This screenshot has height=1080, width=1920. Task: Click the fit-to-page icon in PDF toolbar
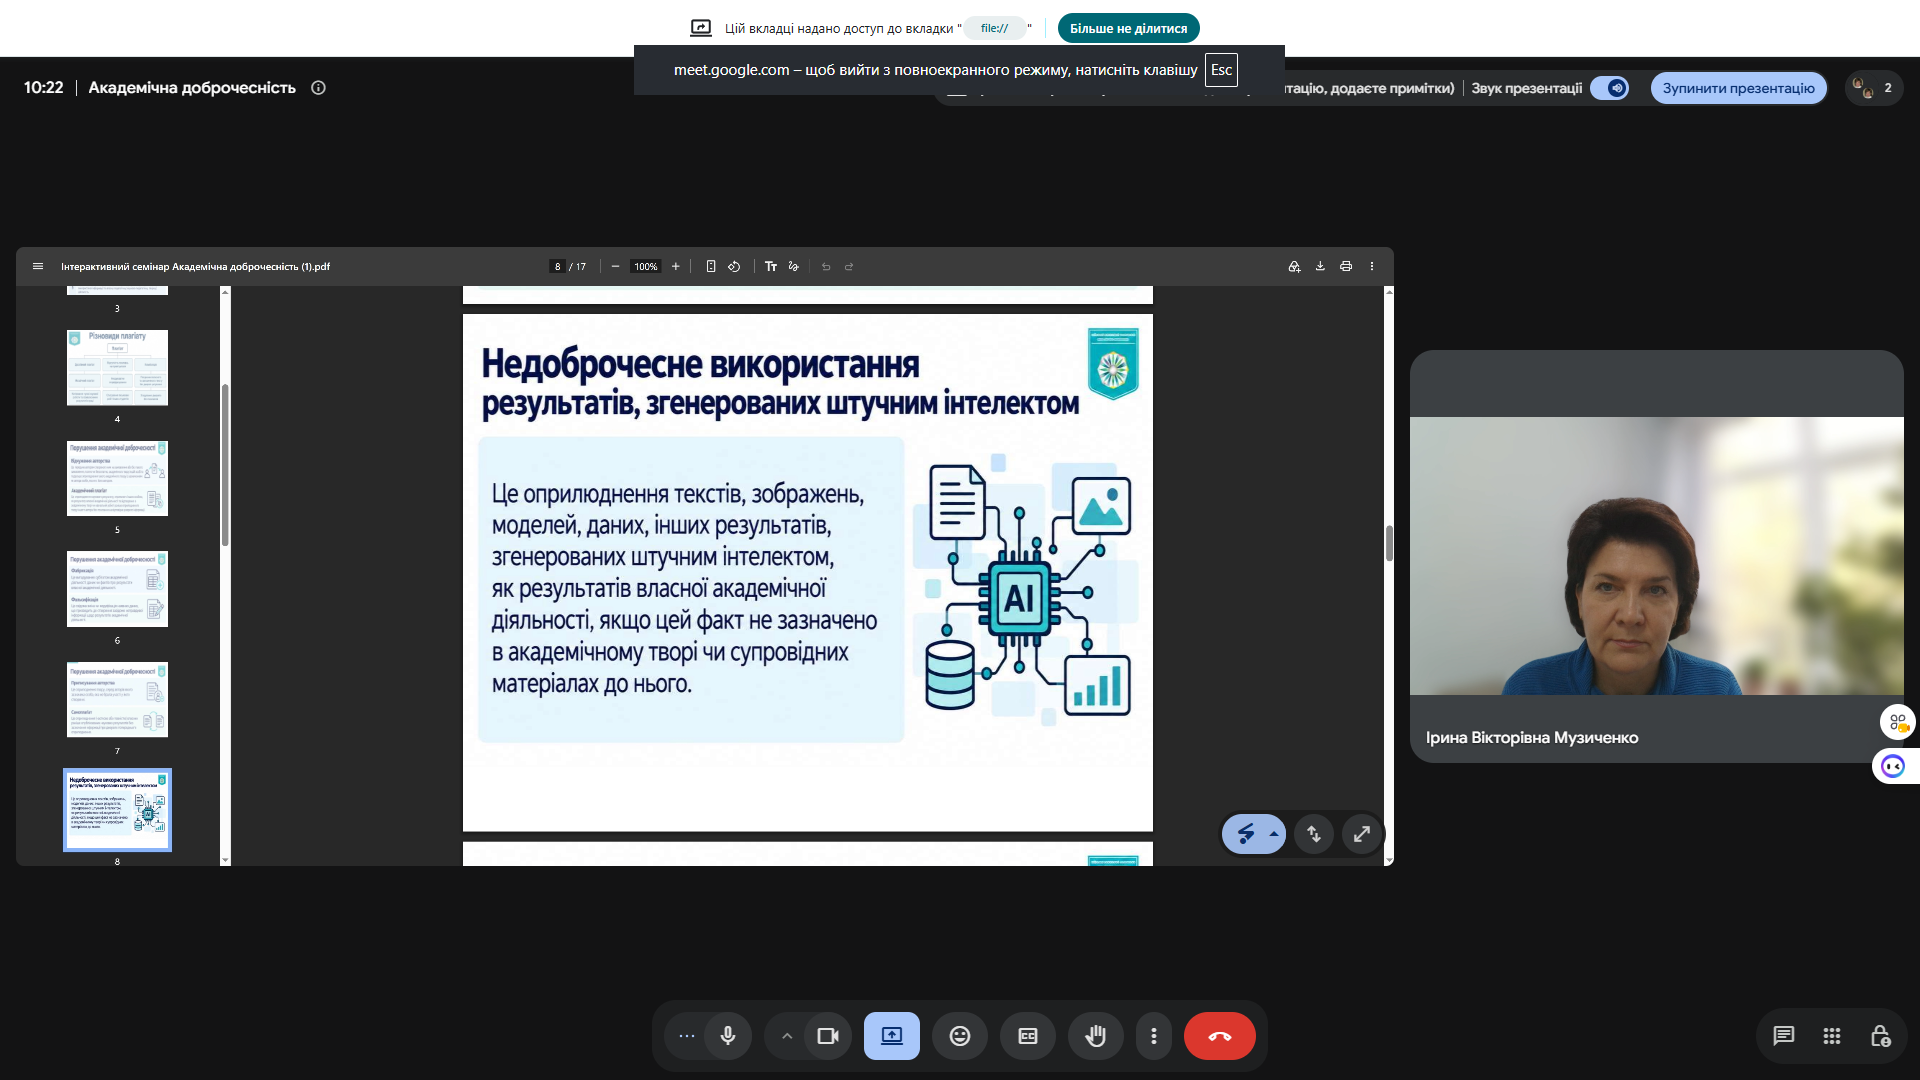point(711,266)
